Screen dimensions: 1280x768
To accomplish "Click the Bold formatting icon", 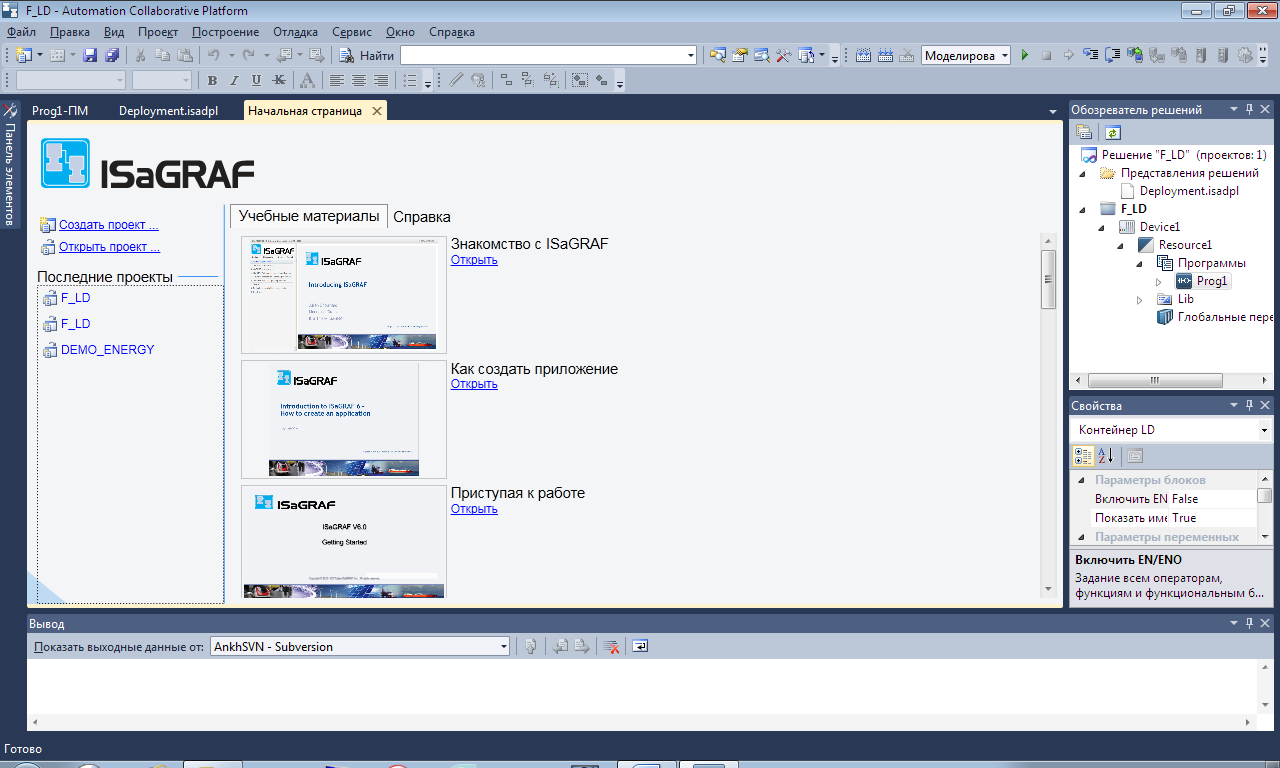I will (x=212, y=80).
